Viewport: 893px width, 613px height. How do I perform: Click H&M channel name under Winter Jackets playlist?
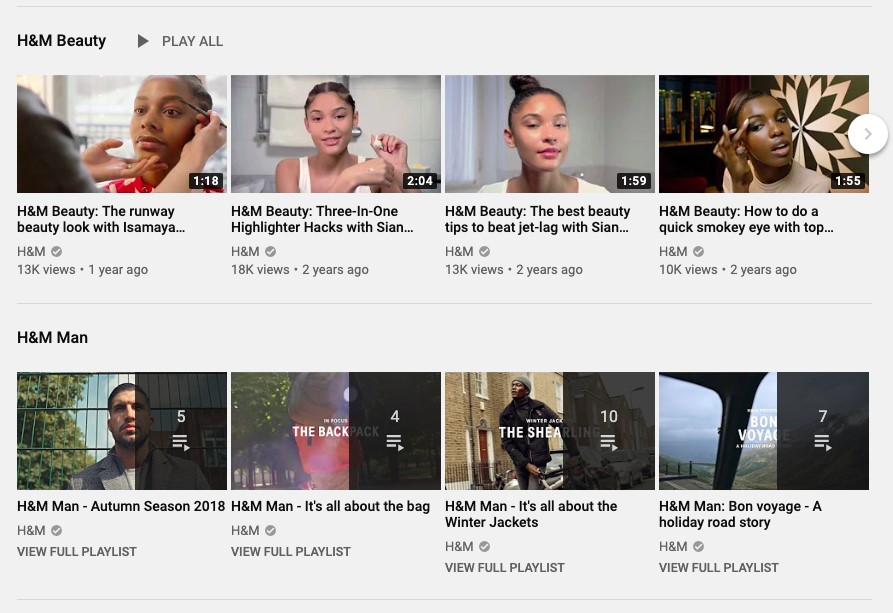pos(459,546)
